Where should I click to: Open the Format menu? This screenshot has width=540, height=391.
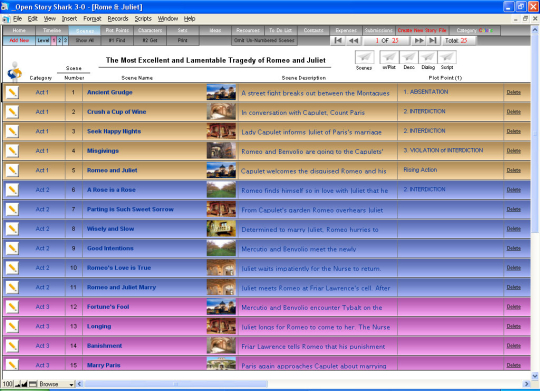pyautogui.click(x=92, y=19)
